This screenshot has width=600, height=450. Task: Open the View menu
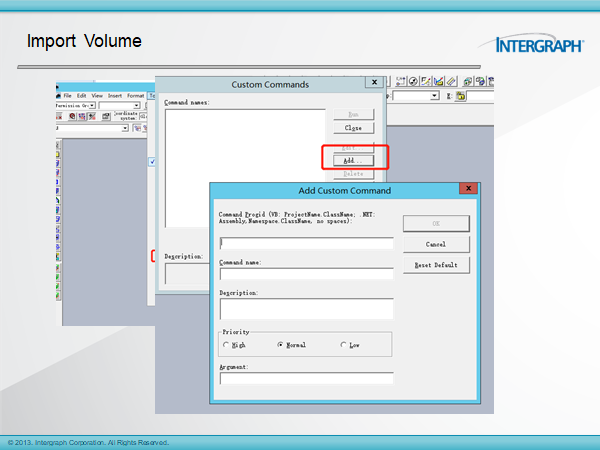(97, 96)
